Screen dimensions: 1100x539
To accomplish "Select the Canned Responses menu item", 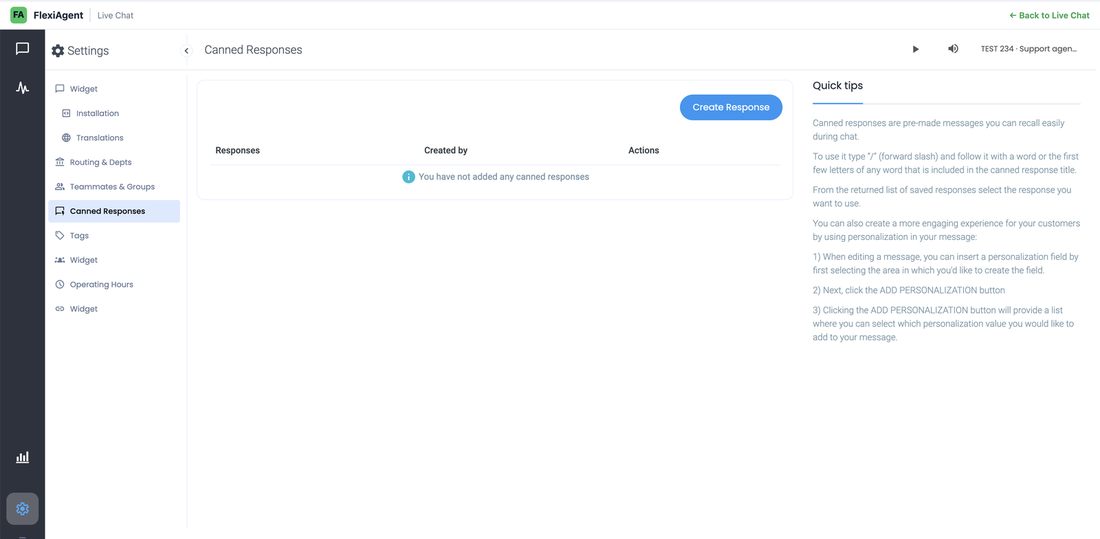I will tap(114, 211).
